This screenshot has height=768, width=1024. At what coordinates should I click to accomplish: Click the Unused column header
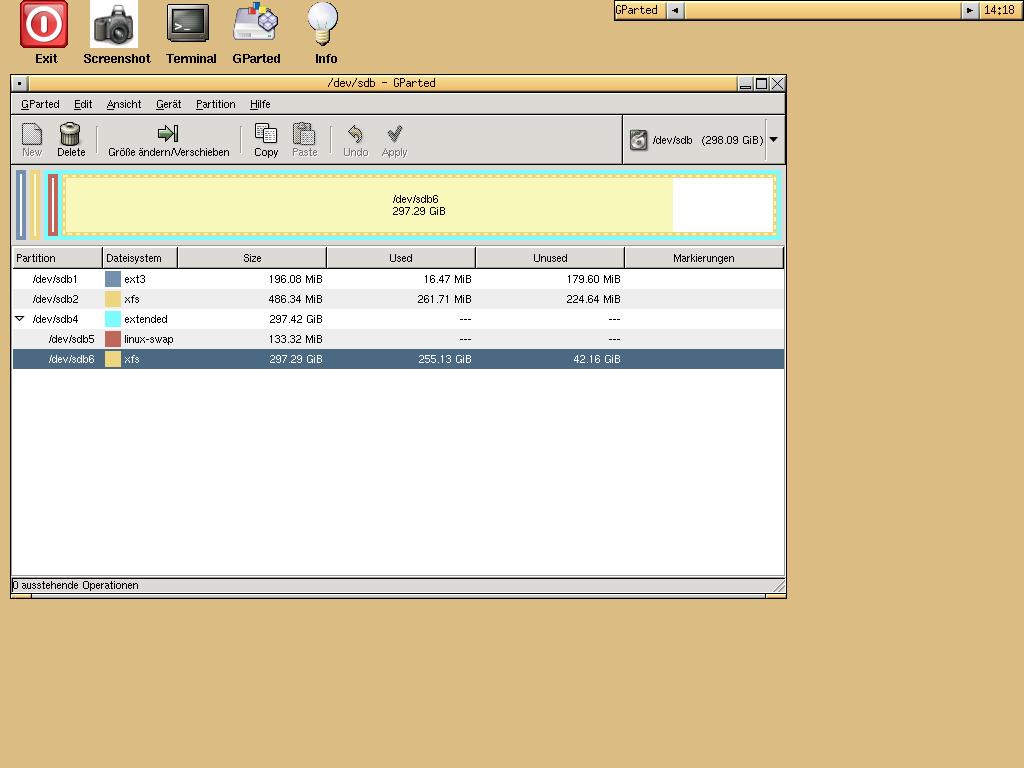click(550, 258)
